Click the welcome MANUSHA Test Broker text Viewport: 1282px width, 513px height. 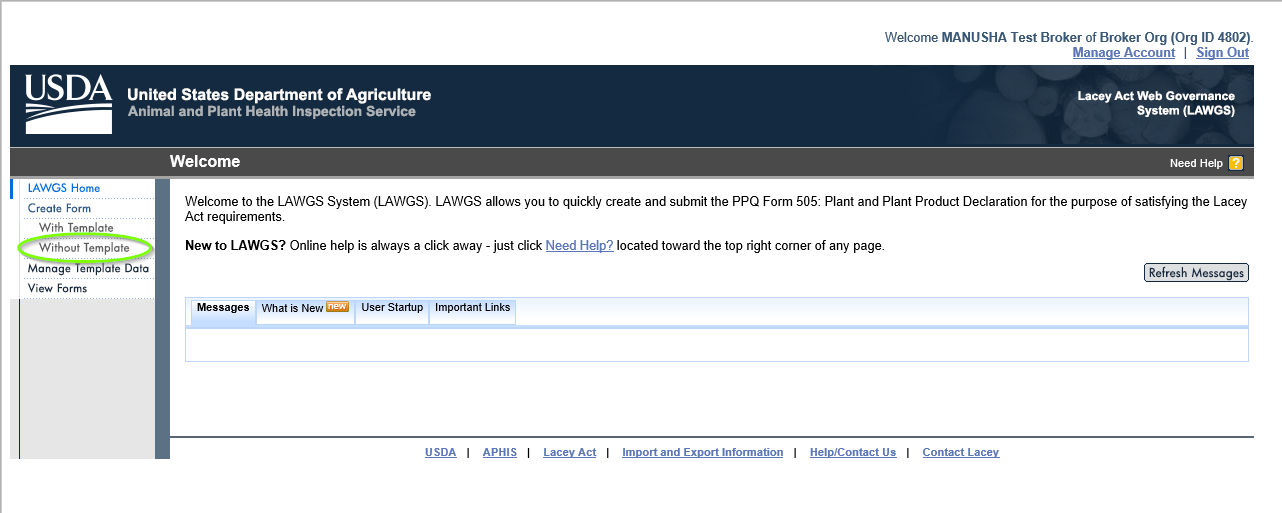[x=1068, y=37]
